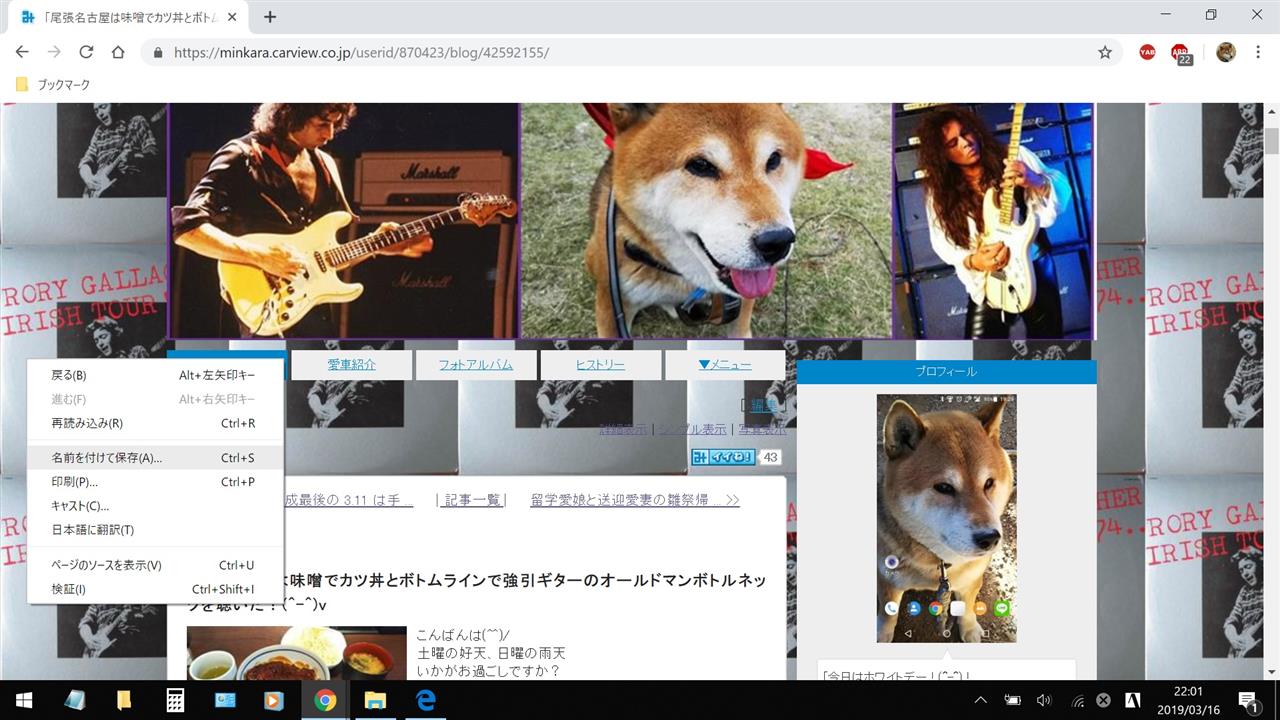Click the 編集 edit link

(x=764, y=405)
